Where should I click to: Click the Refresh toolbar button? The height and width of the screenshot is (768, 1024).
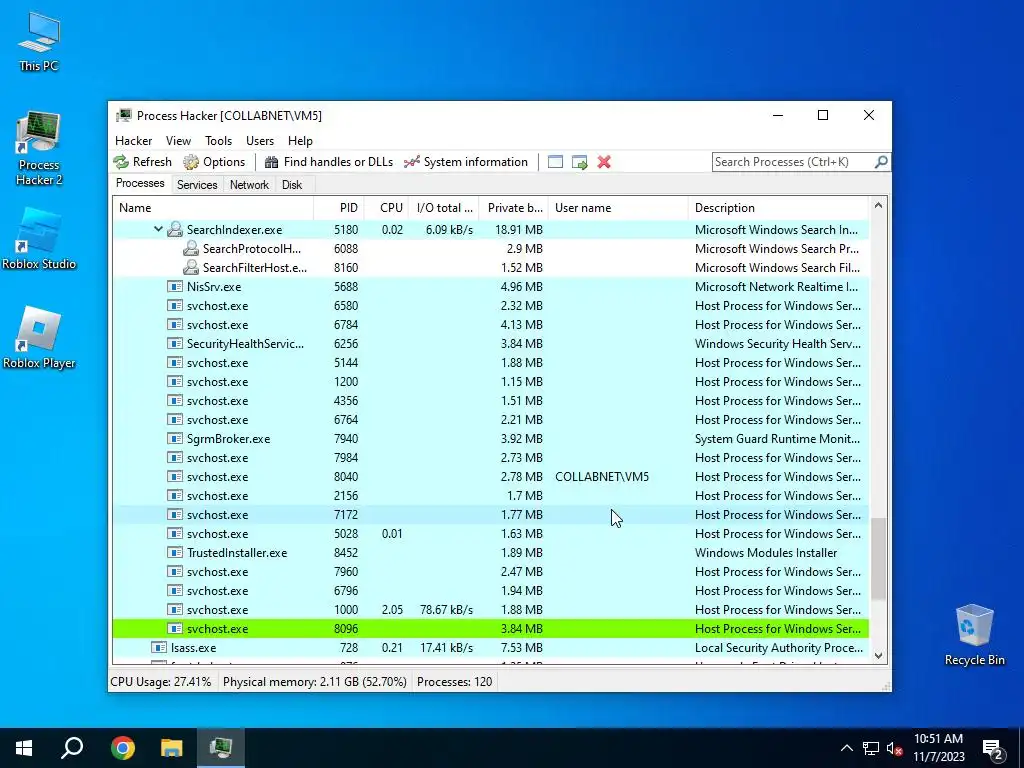[x=142, y=162]
